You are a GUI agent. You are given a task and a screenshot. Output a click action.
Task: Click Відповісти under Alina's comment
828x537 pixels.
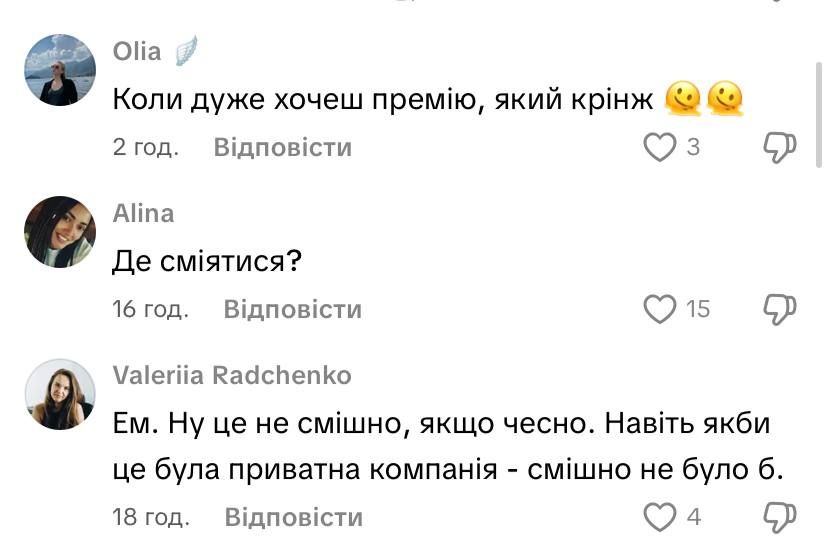pos(292,310)
